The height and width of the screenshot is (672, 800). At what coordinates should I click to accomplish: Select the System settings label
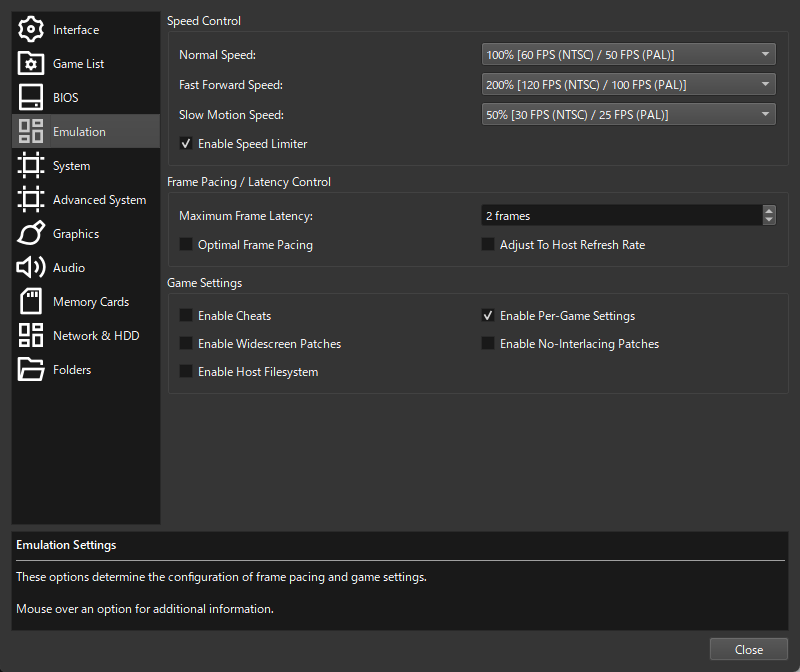coord(71,166)
